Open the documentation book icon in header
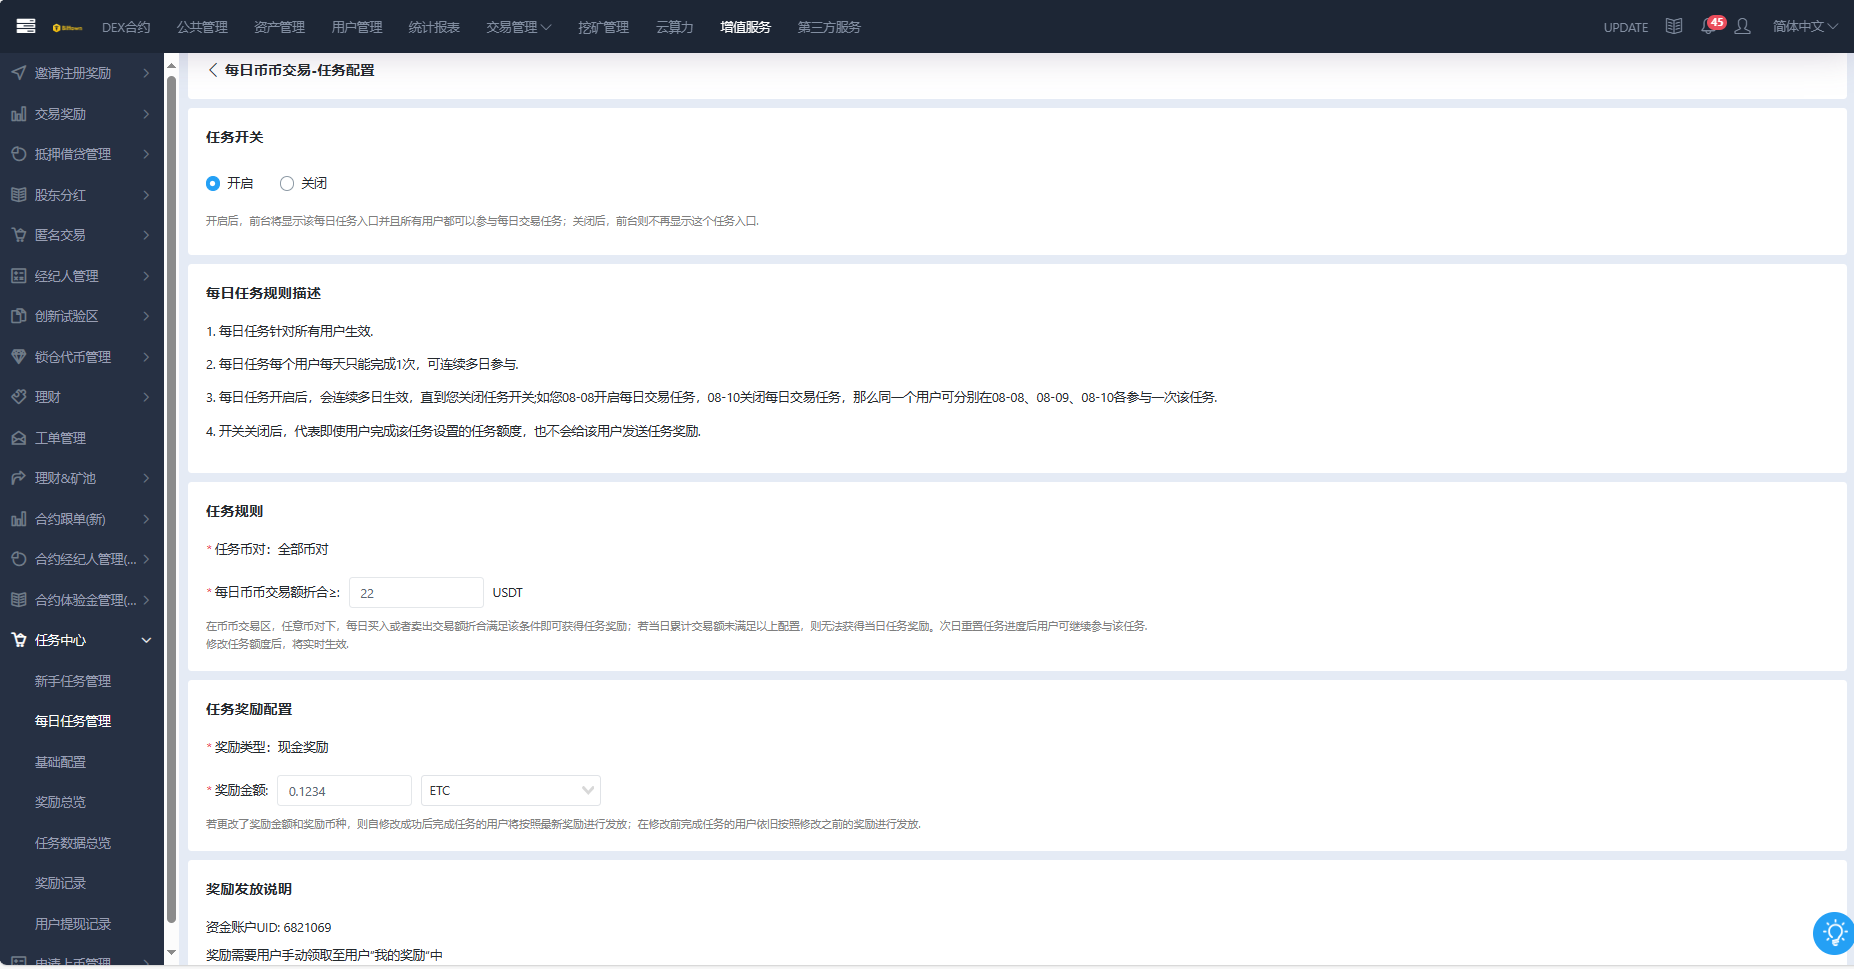1854x969 pixels. coord(1674,26)
